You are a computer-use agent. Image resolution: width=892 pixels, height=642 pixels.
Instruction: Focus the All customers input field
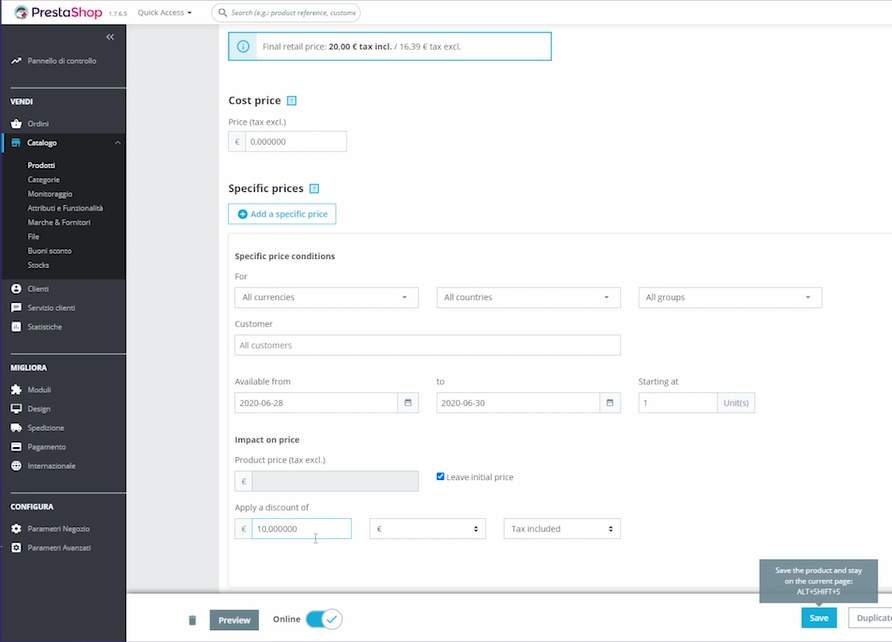tap(427, 345)
